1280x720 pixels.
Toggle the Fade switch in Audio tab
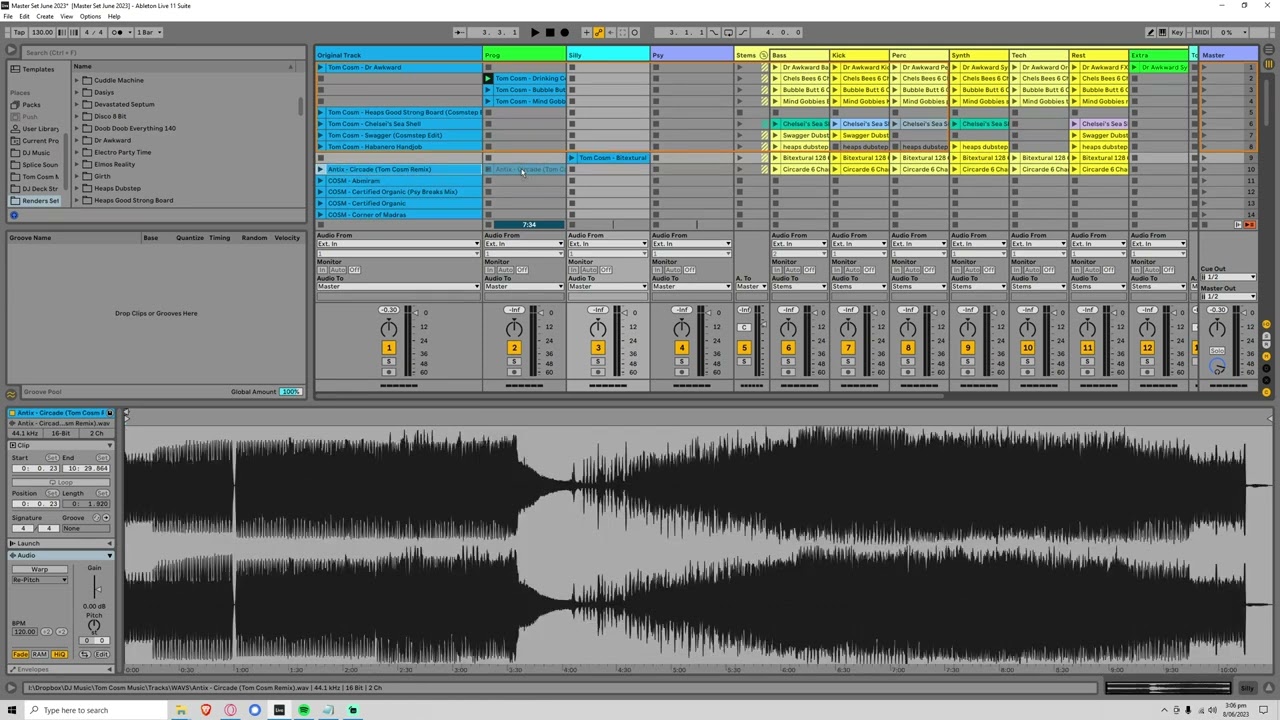coord(20,654)
